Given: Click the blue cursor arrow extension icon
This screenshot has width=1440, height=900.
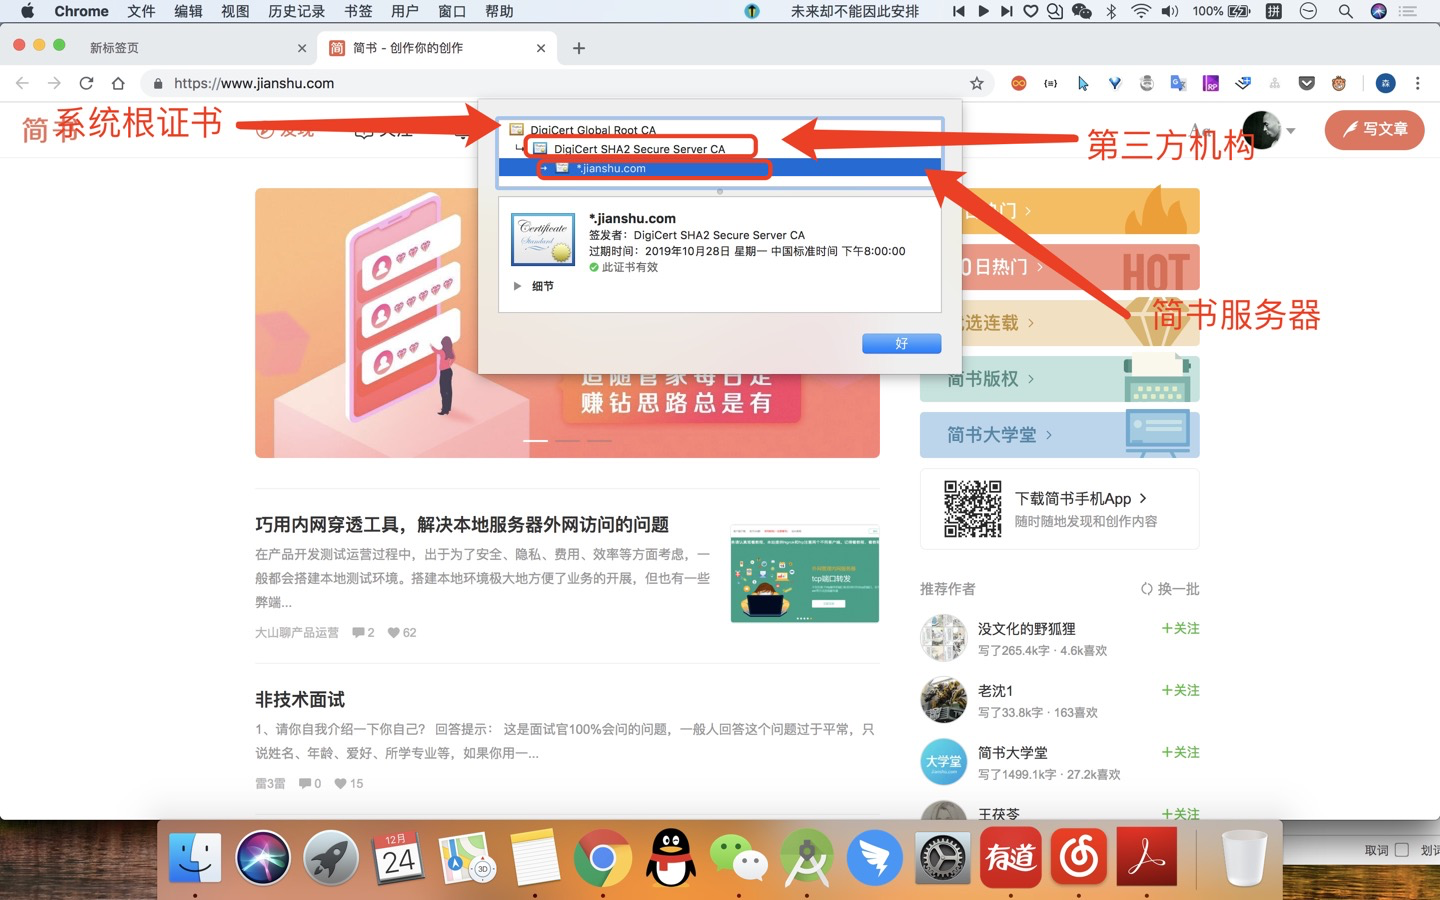Looking at the screenshot, I should pyautogui.click(x=1082, y=83).
